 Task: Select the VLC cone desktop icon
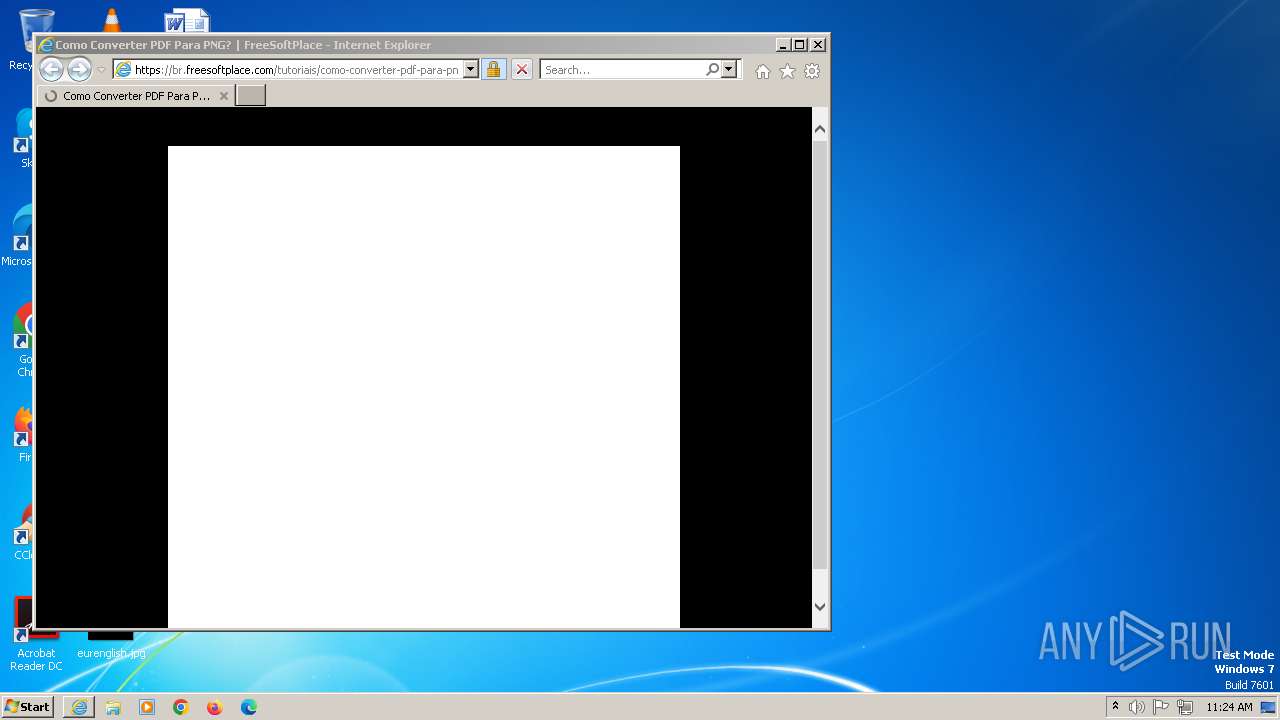112,20
